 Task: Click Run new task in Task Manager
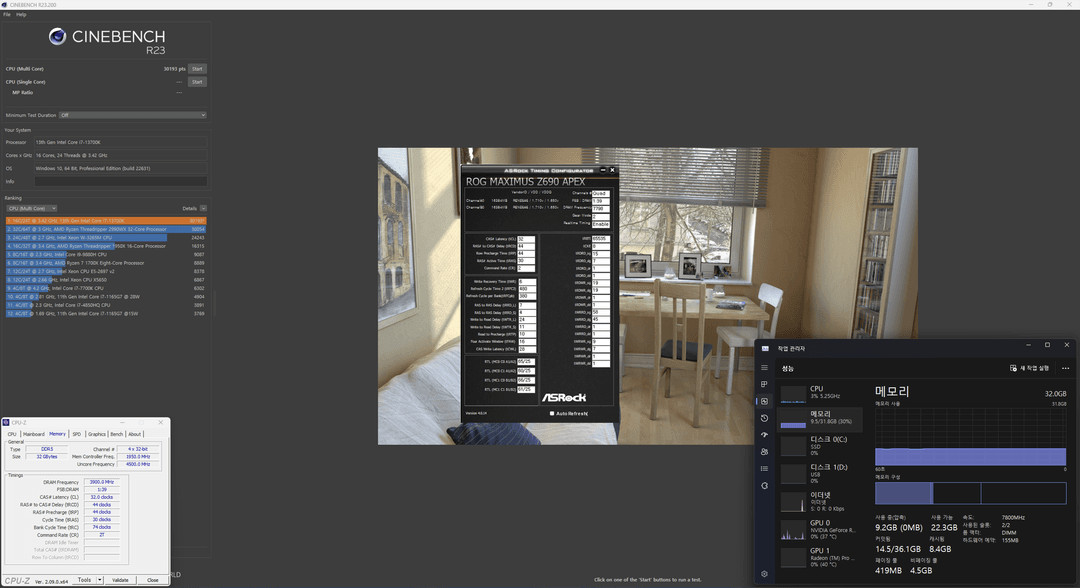pyautogui.click(x=1029, y=368)
